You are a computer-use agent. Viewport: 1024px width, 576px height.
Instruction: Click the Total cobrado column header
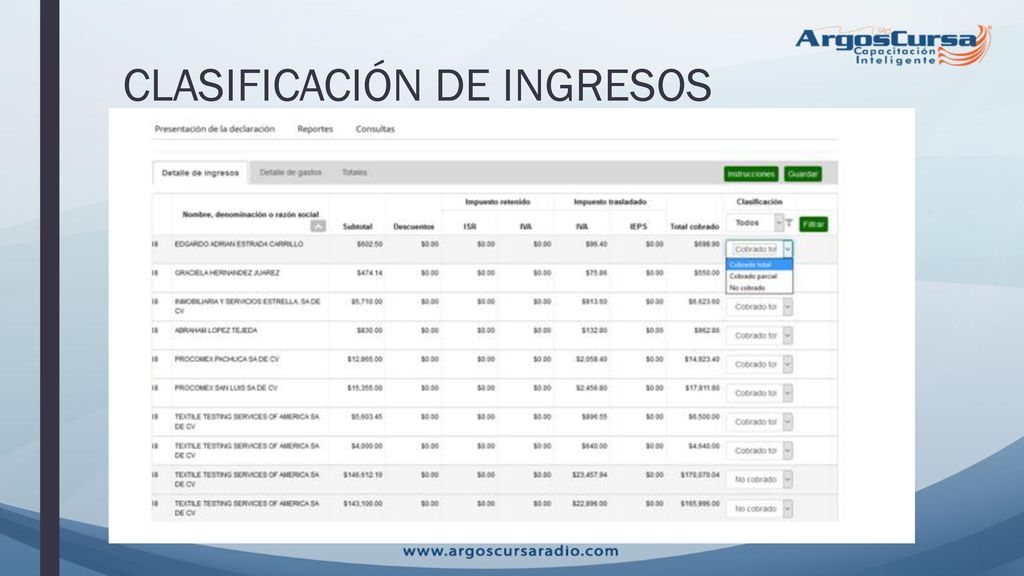[694, 227]
